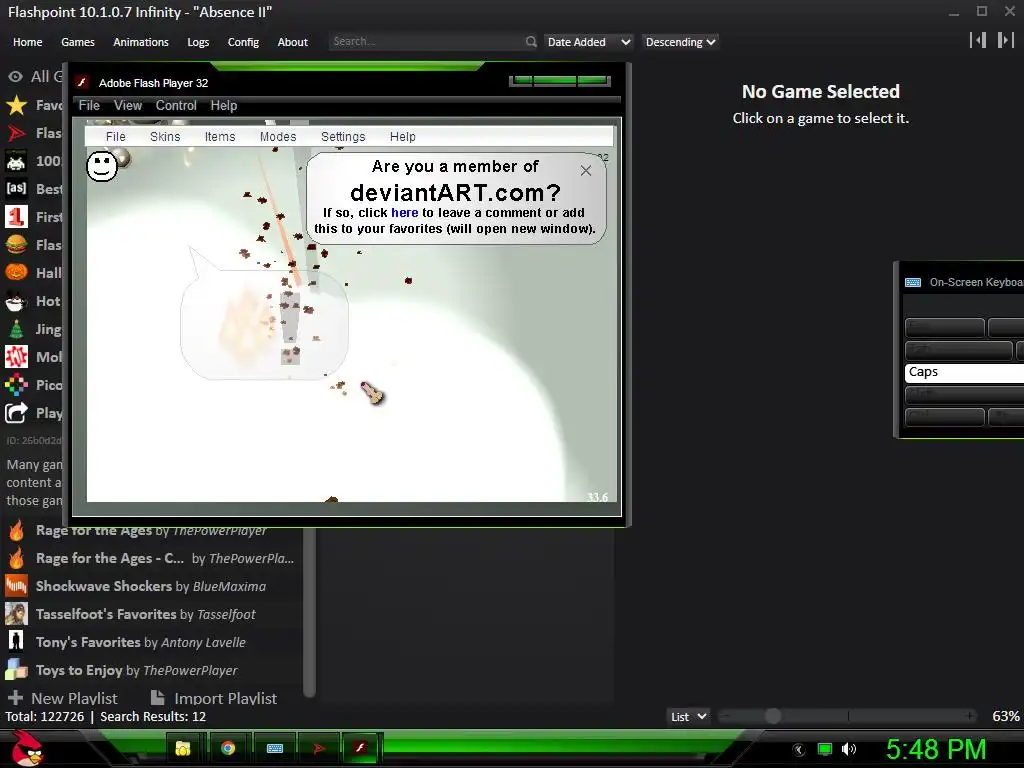Switch to Flashpoint taskbar icon
Viewport: 1024px width, 768px height.
[319, 748]
